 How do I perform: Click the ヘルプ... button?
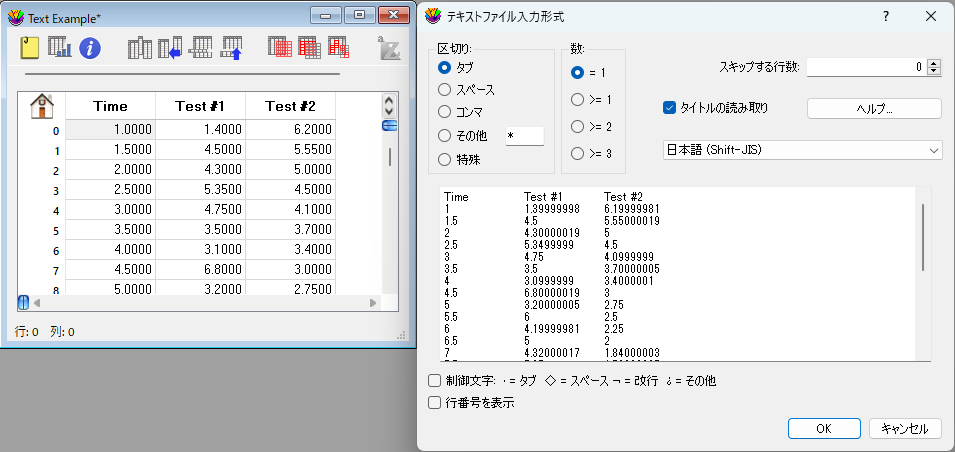click(874, 108)
